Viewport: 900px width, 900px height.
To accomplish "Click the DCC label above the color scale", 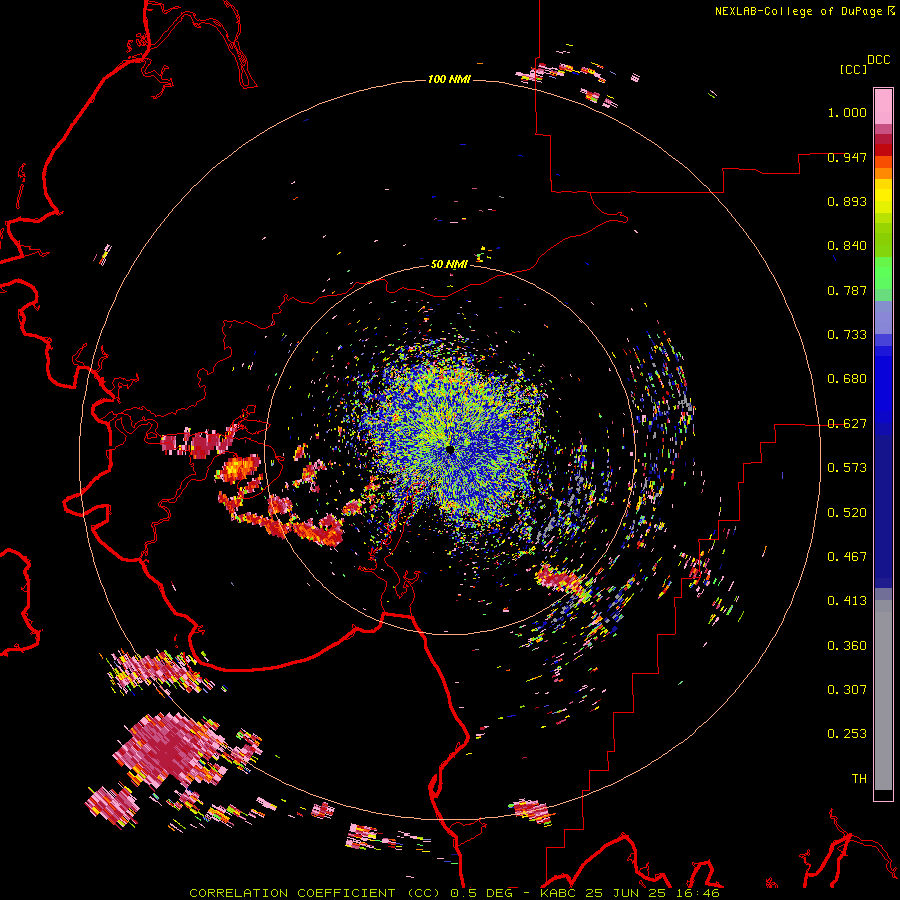I will (x=879, y=60).
